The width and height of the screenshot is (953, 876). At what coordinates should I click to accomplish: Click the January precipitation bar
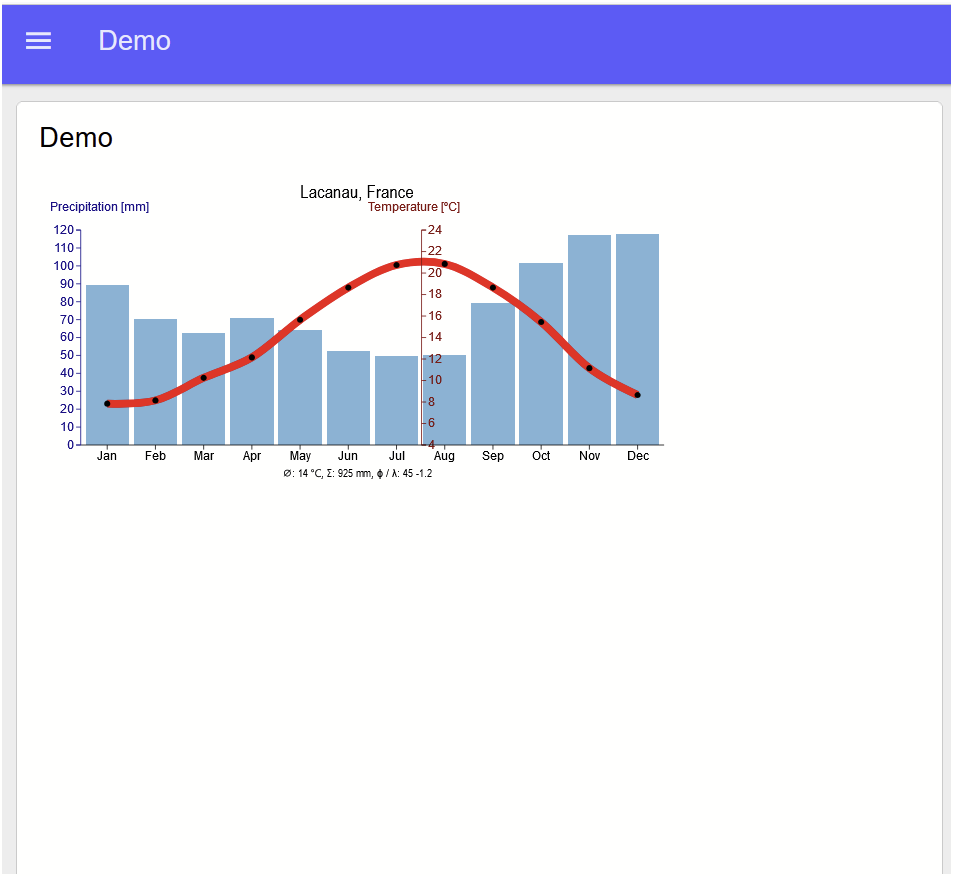(x=108, y=365)
